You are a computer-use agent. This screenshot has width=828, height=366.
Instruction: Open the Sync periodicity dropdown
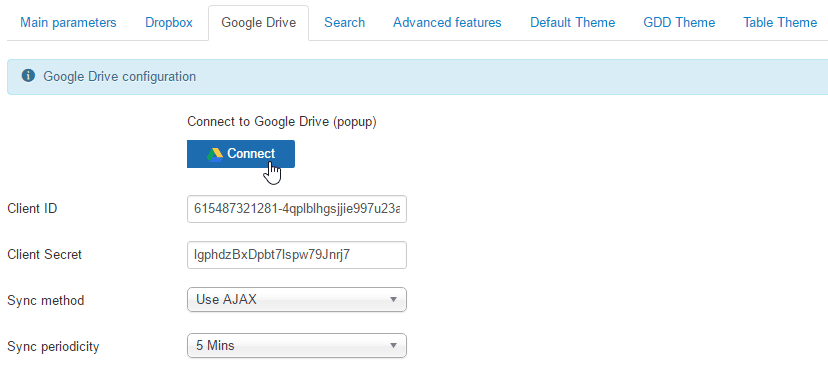point(297,345)
